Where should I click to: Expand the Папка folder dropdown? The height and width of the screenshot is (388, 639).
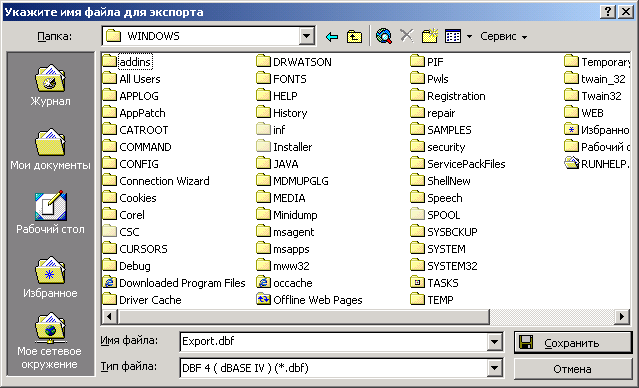[x=306, y=36]
